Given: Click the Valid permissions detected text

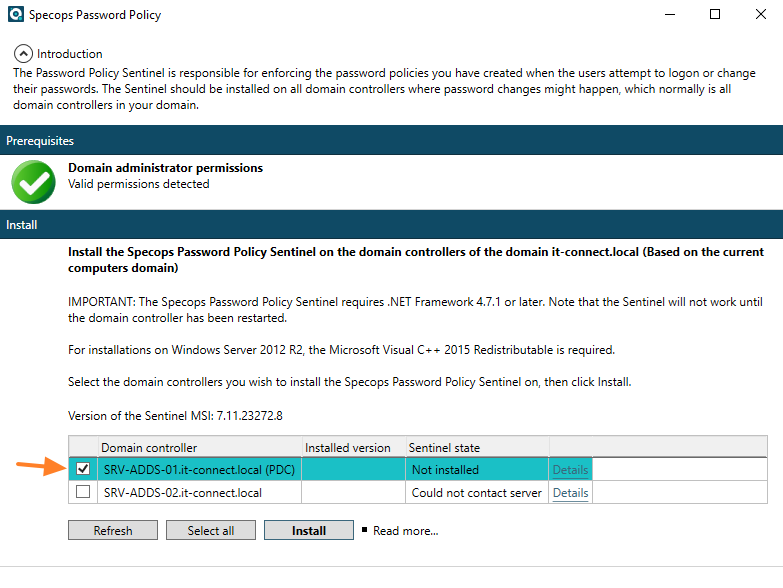Looking at the screenshot, I should coord(139,184).
